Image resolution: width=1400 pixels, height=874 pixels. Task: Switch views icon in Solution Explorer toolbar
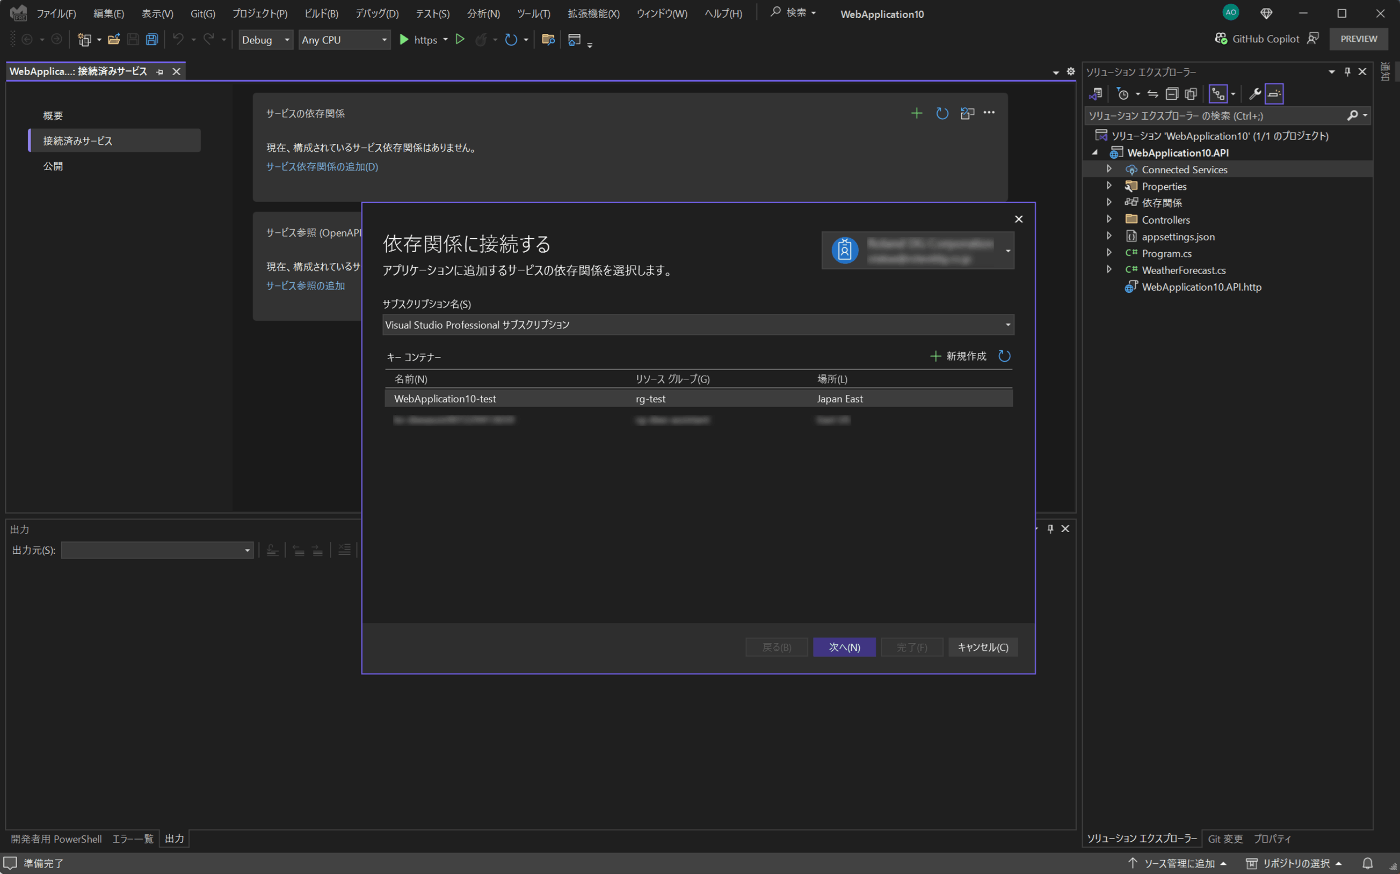[x=1096, y=94]
